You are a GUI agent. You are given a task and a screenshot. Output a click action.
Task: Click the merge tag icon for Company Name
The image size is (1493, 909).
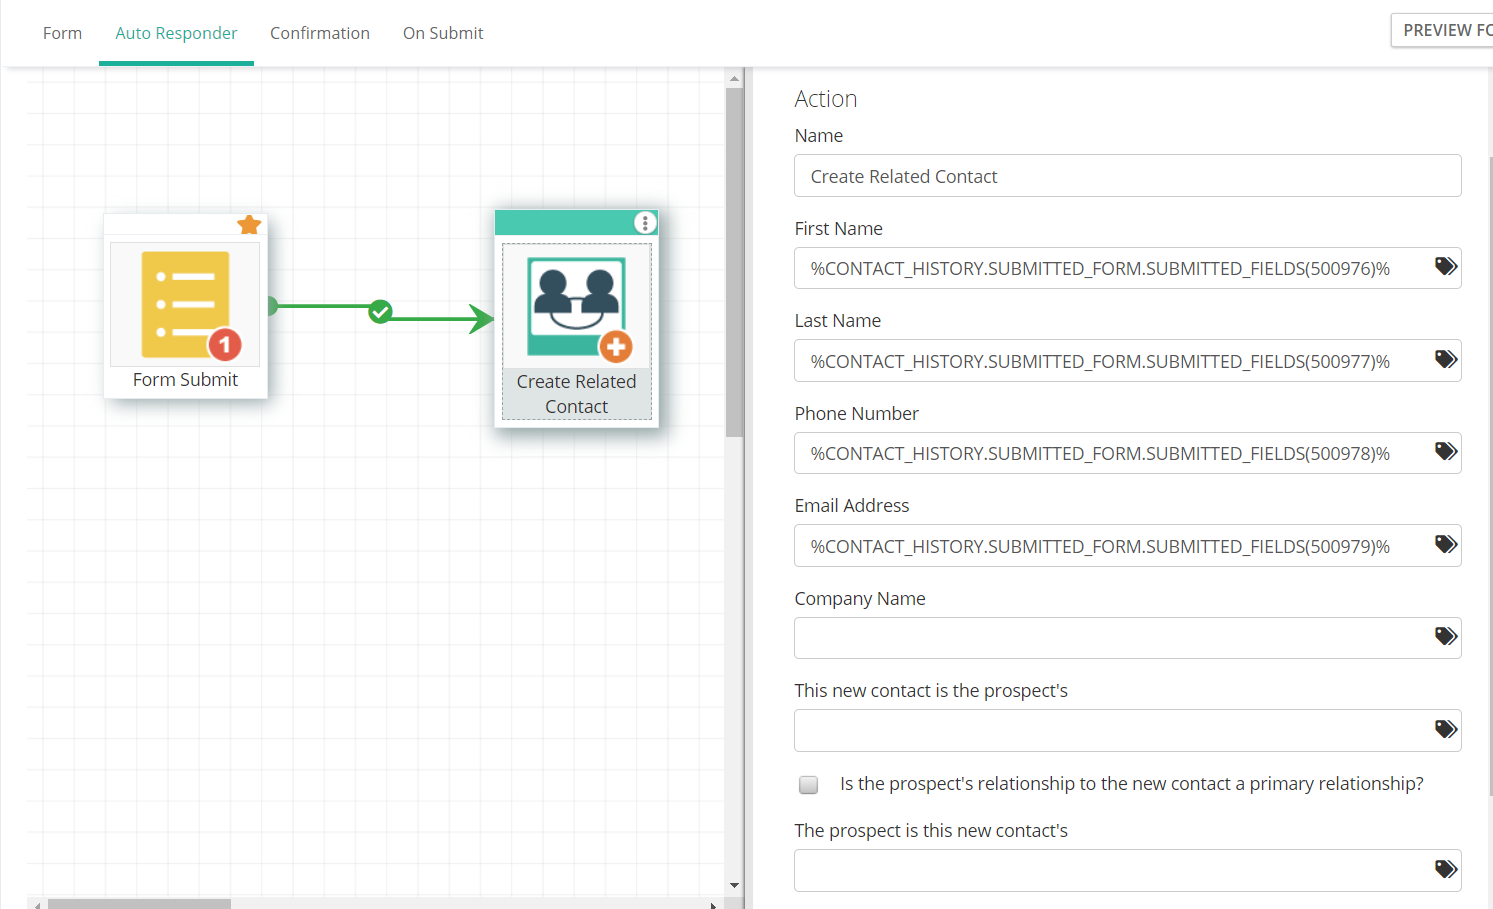point(1446,636)
